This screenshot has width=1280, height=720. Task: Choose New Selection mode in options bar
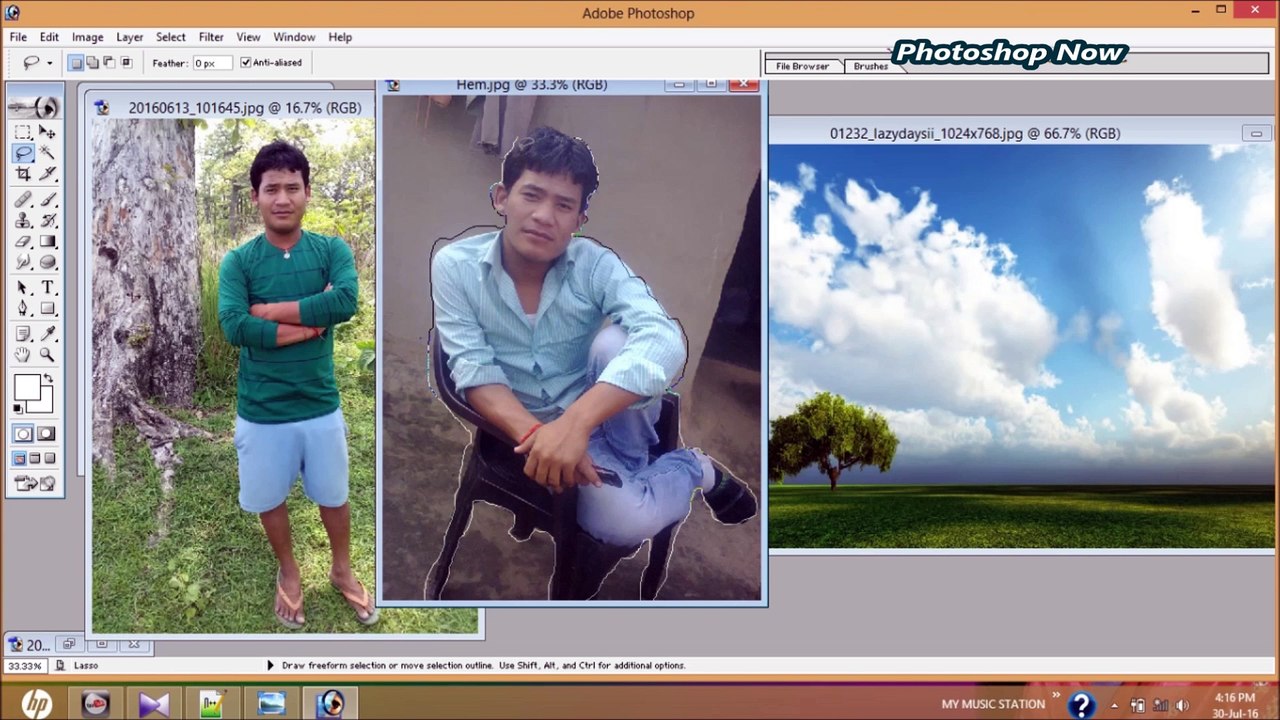click(76, 63)
